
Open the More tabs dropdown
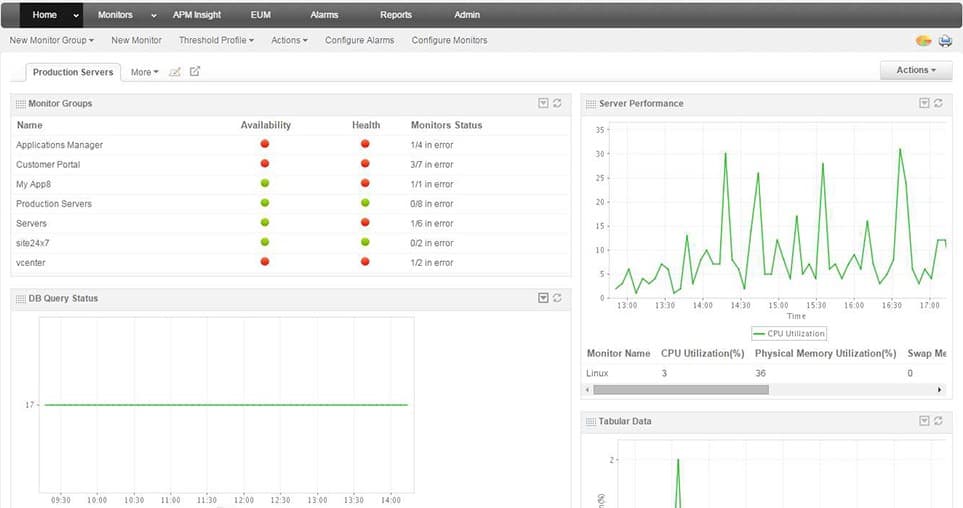click(144, 72)
